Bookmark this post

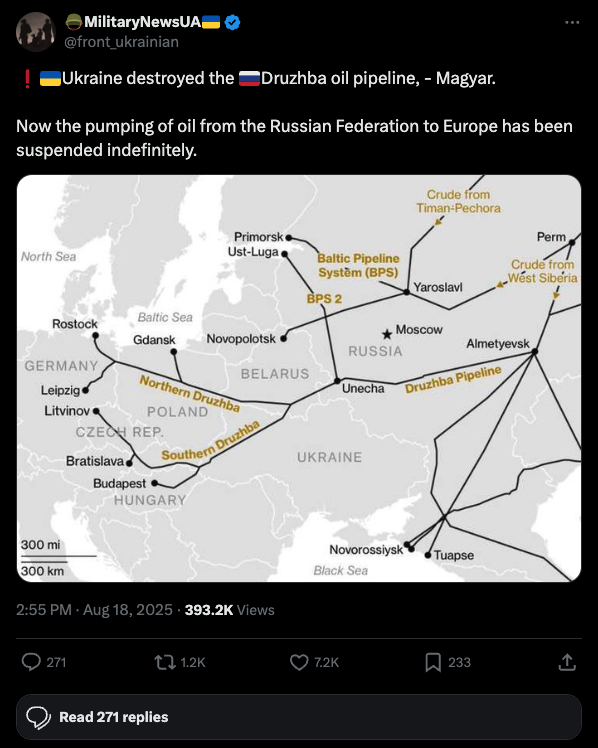(433, 662)
